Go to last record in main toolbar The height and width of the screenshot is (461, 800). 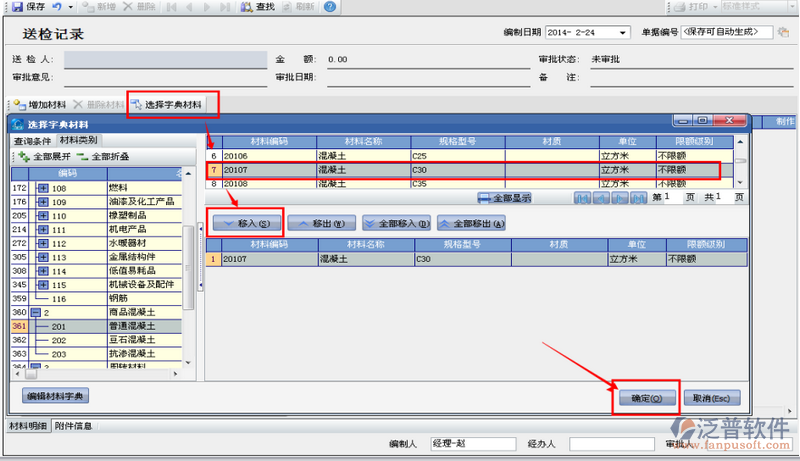tap(225, 7)
